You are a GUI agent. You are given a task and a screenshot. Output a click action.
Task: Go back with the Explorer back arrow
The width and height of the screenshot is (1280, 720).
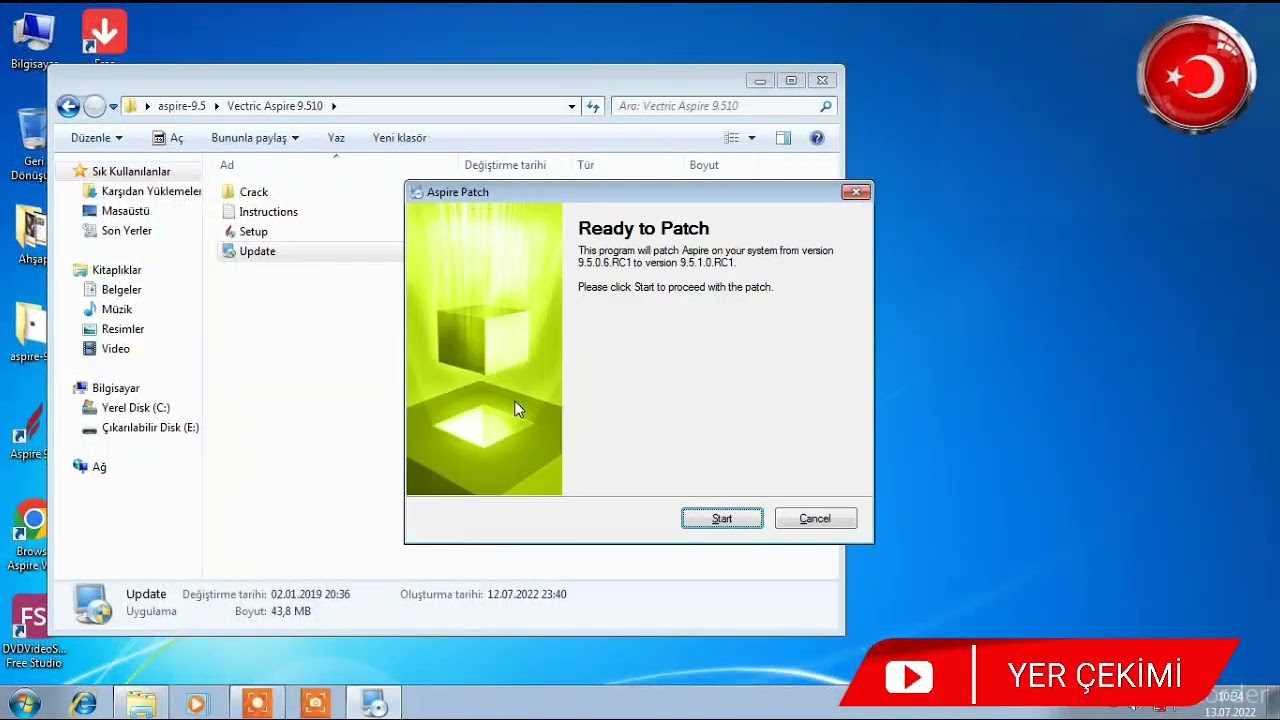click(x=68, y=106)
